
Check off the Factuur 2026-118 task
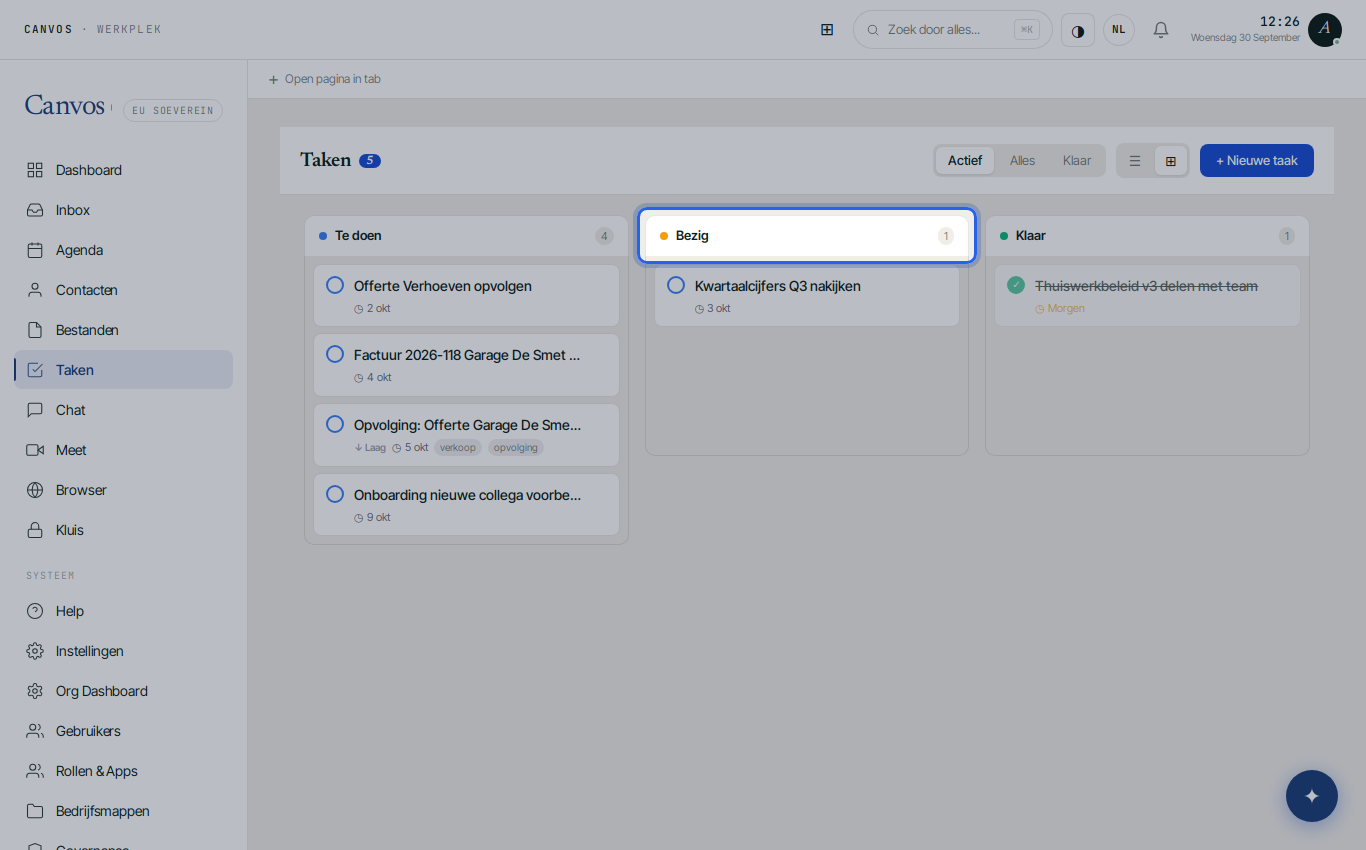tap(335, 355)
